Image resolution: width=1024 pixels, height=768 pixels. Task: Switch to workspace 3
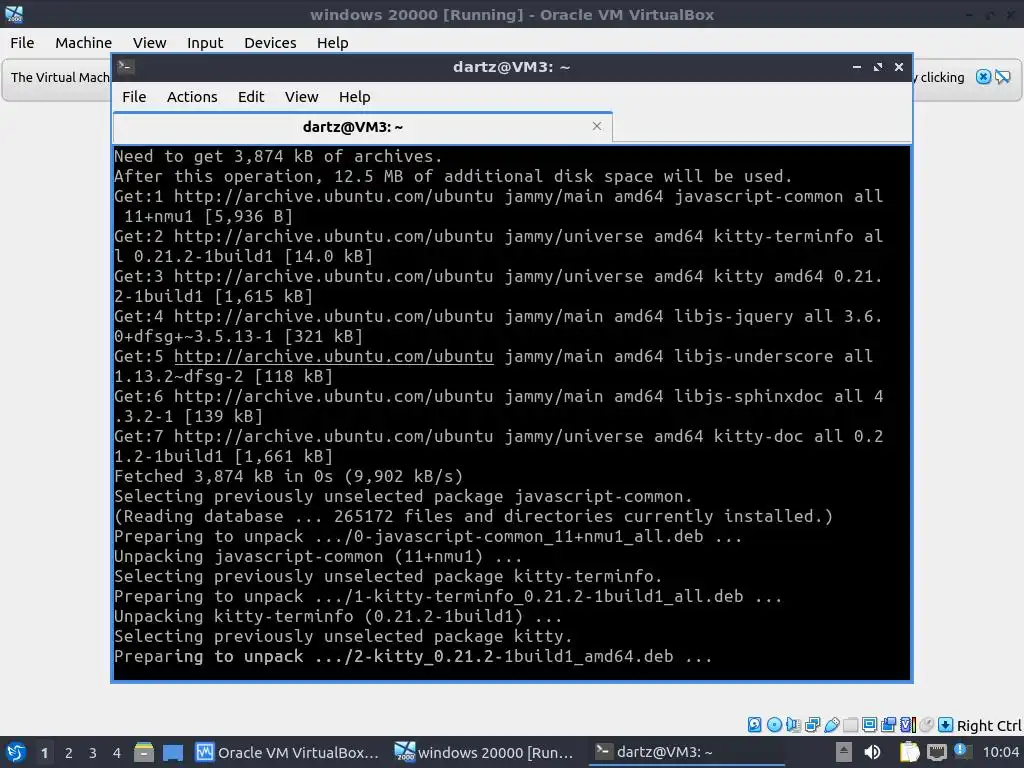coord(93,753)
